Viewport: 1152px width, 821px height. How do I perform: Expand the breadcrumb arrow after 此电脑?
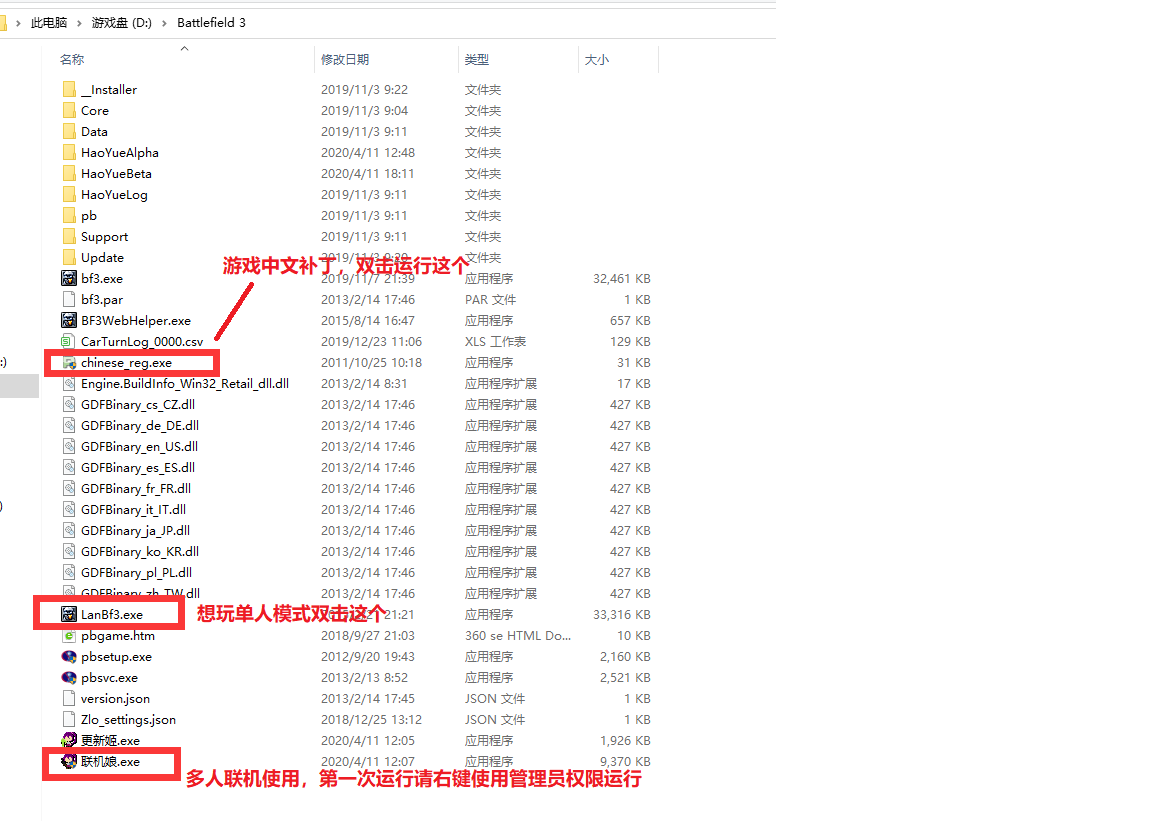(76, 22)
